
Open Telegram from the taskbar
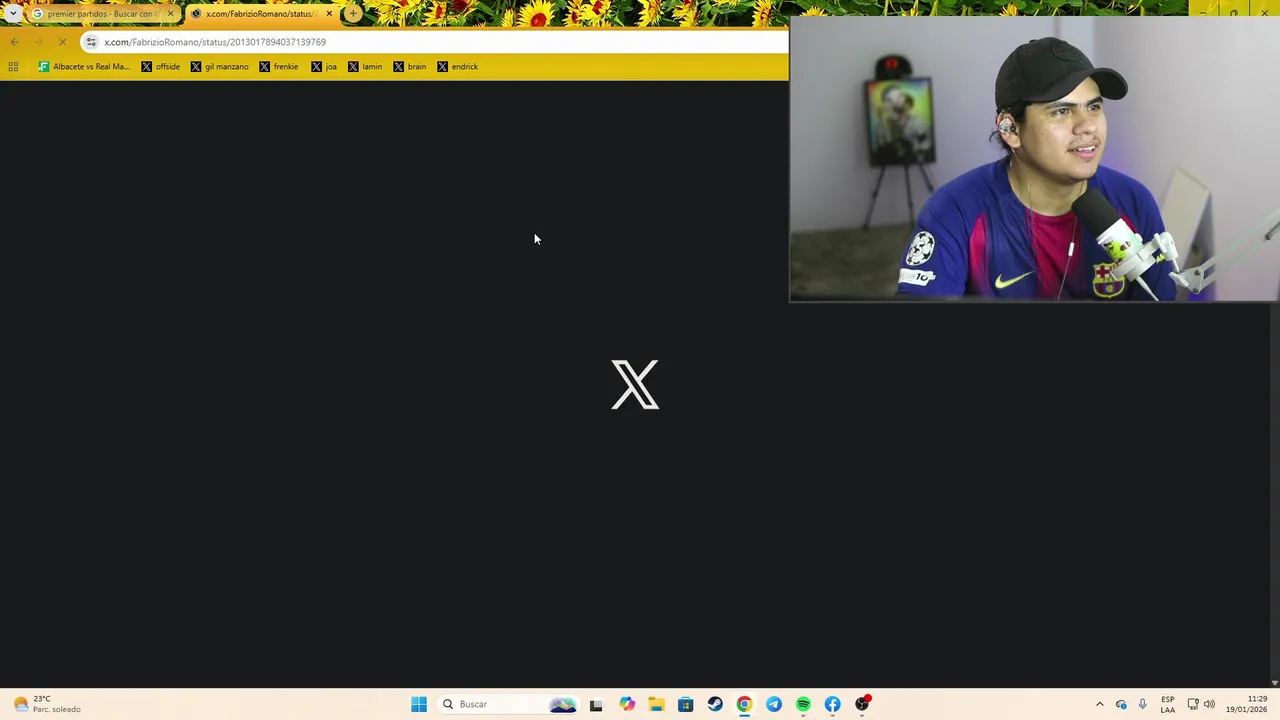774,704
